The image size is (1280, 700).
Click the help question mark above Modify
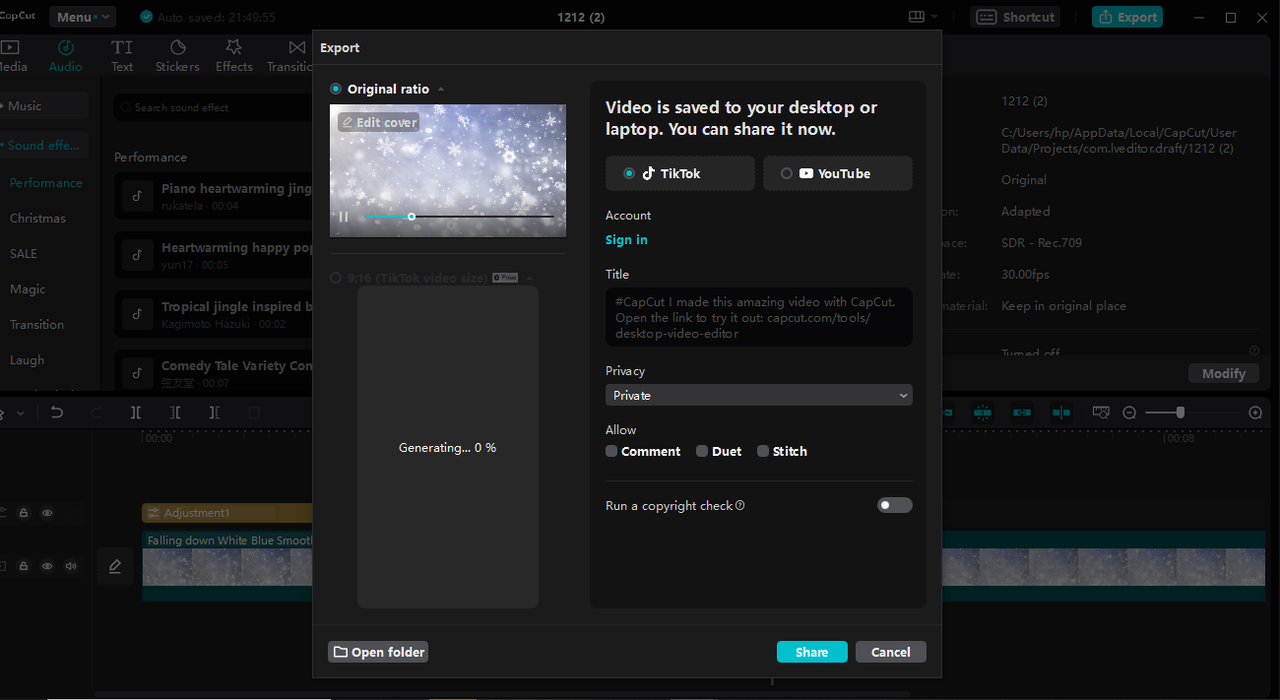[1254, 351]
